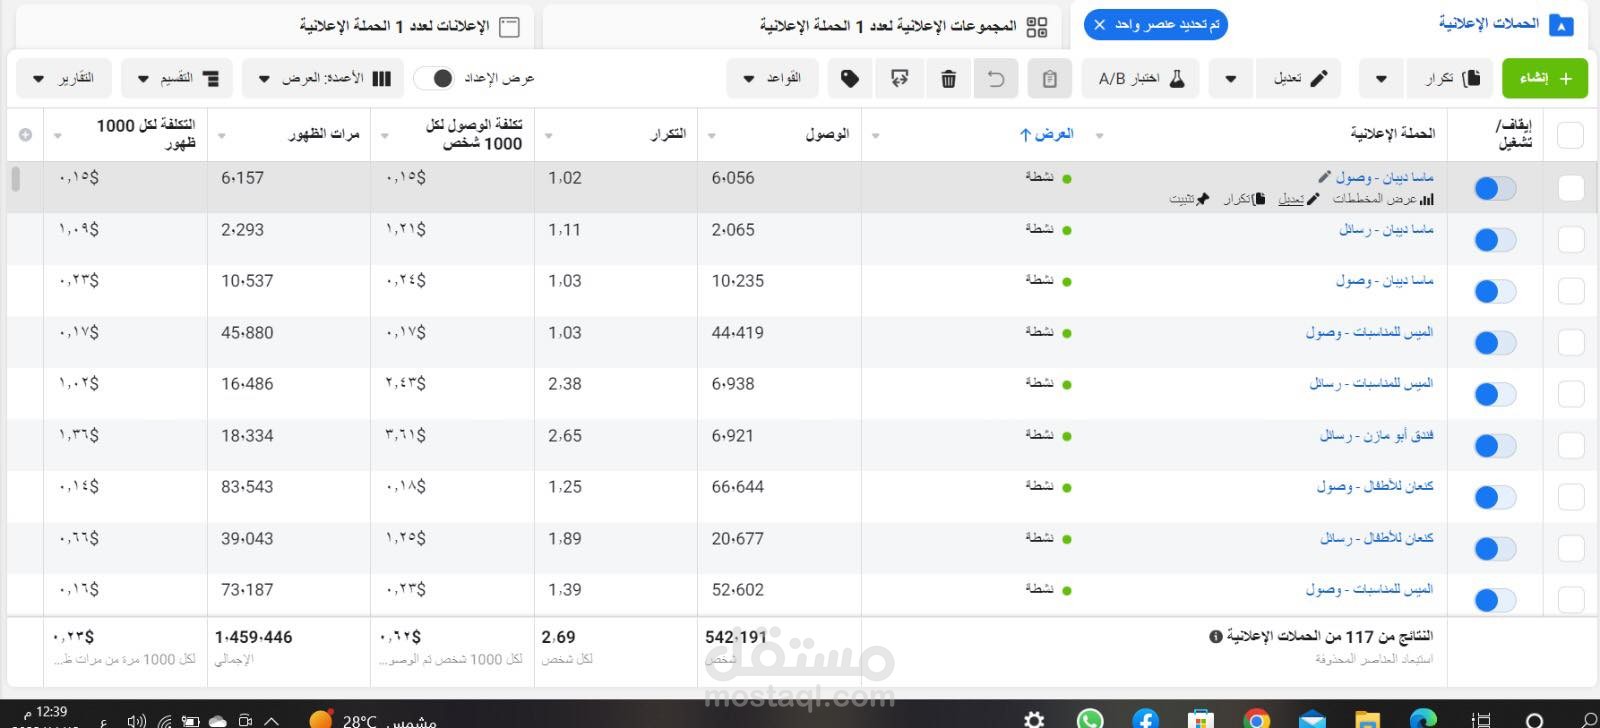Clear selection with X on تم تحديد عنصر واحد
Image resolution: width=1600 pixels, height=728 pixels.
pyautogui.click(x=1100, y=24)
